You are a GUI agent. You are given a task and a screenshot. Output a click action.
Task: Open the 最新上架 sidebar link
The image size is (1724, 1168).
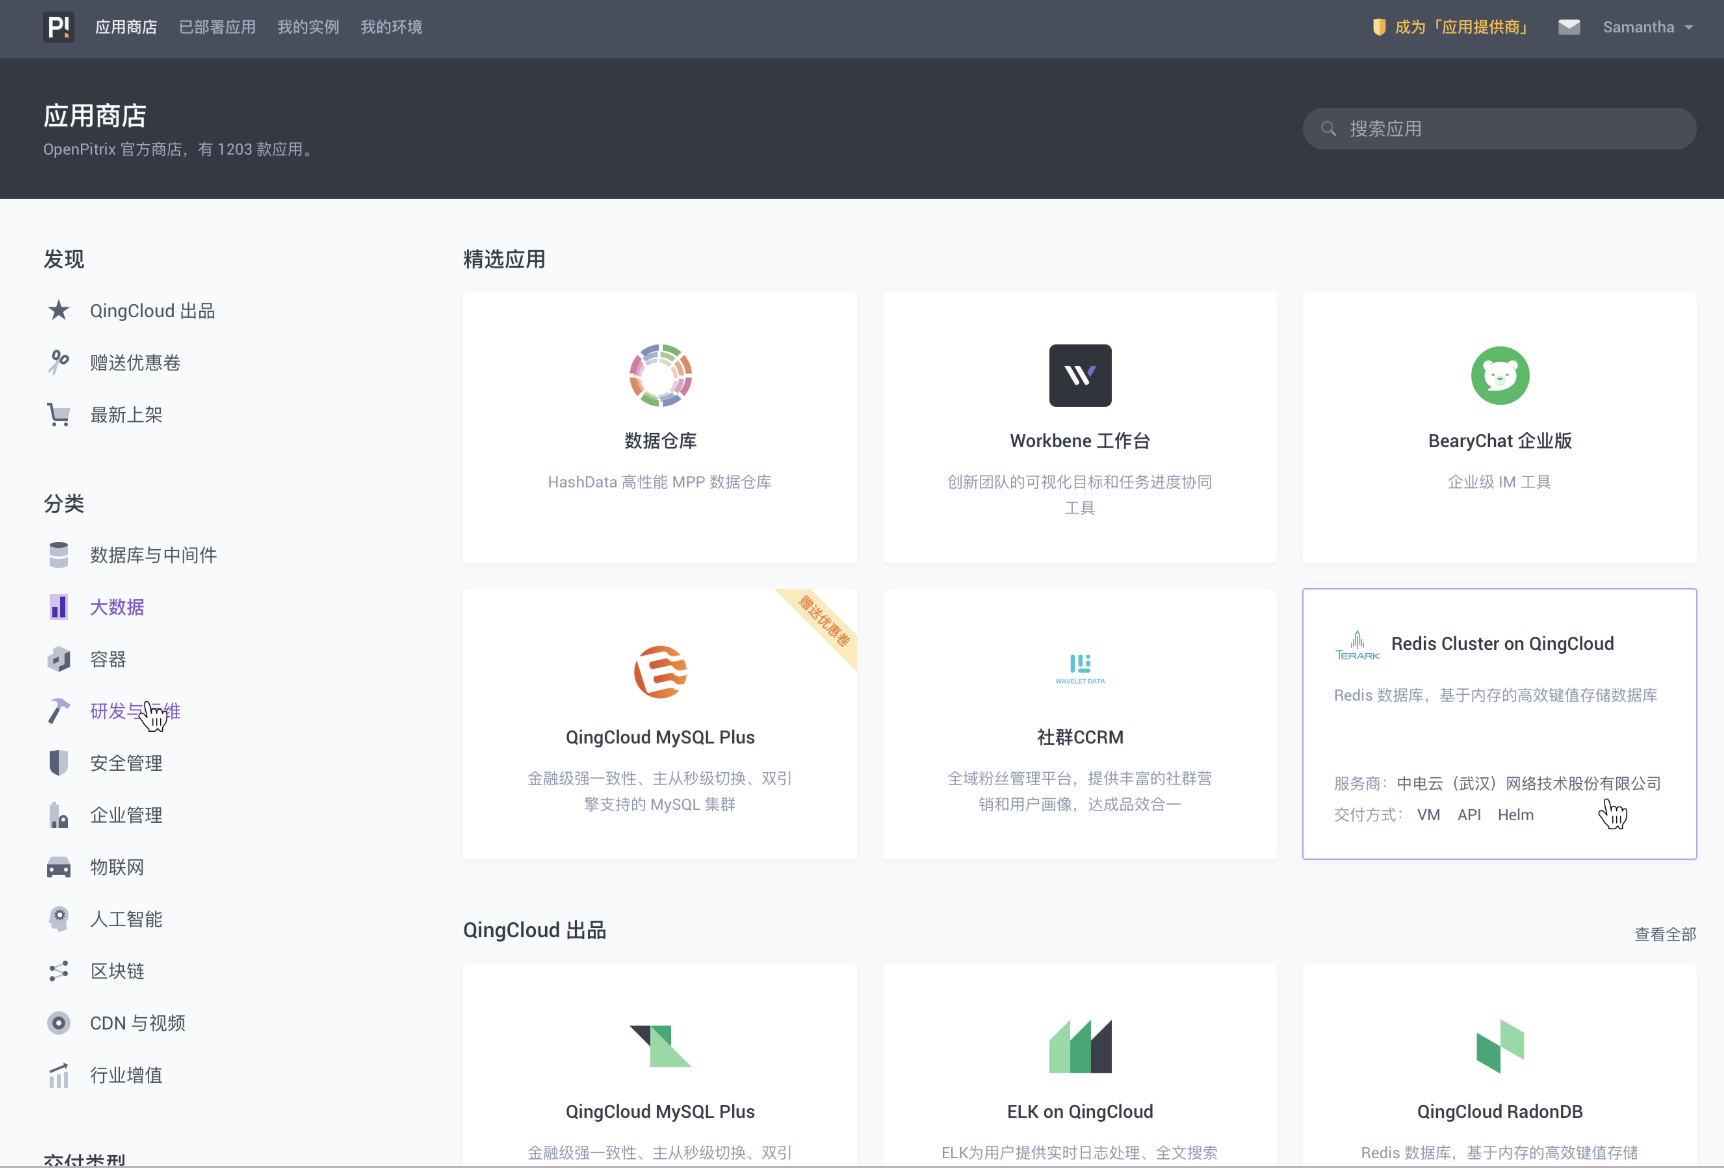coord(126,415)
